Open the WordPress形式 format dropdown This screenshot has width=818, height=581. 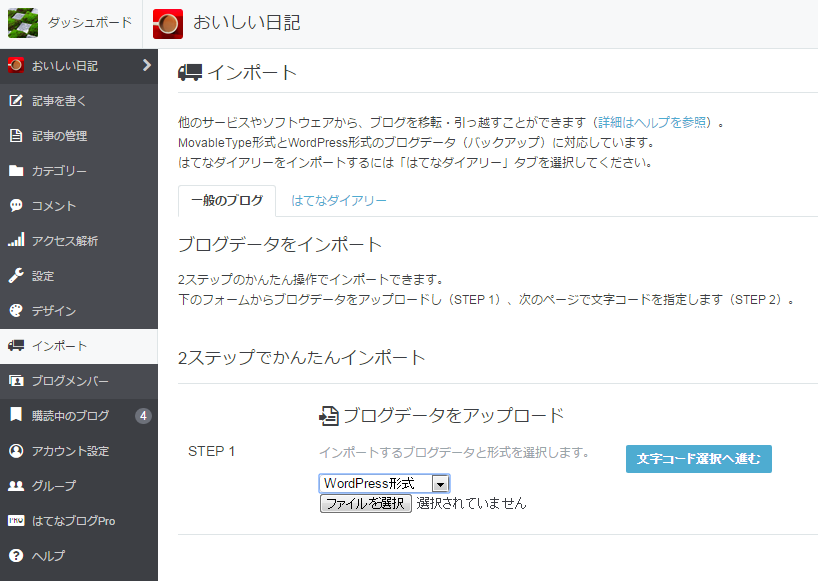pyautogui.click(x=384, y=483)
